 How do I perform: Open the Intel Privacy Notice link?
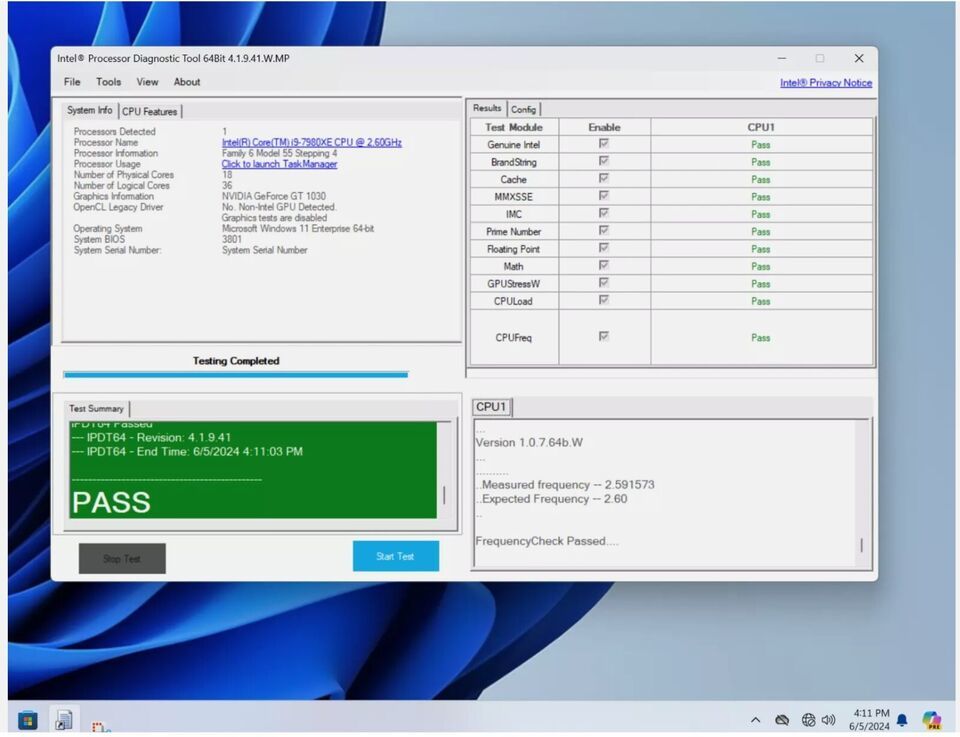pos(826,83)
